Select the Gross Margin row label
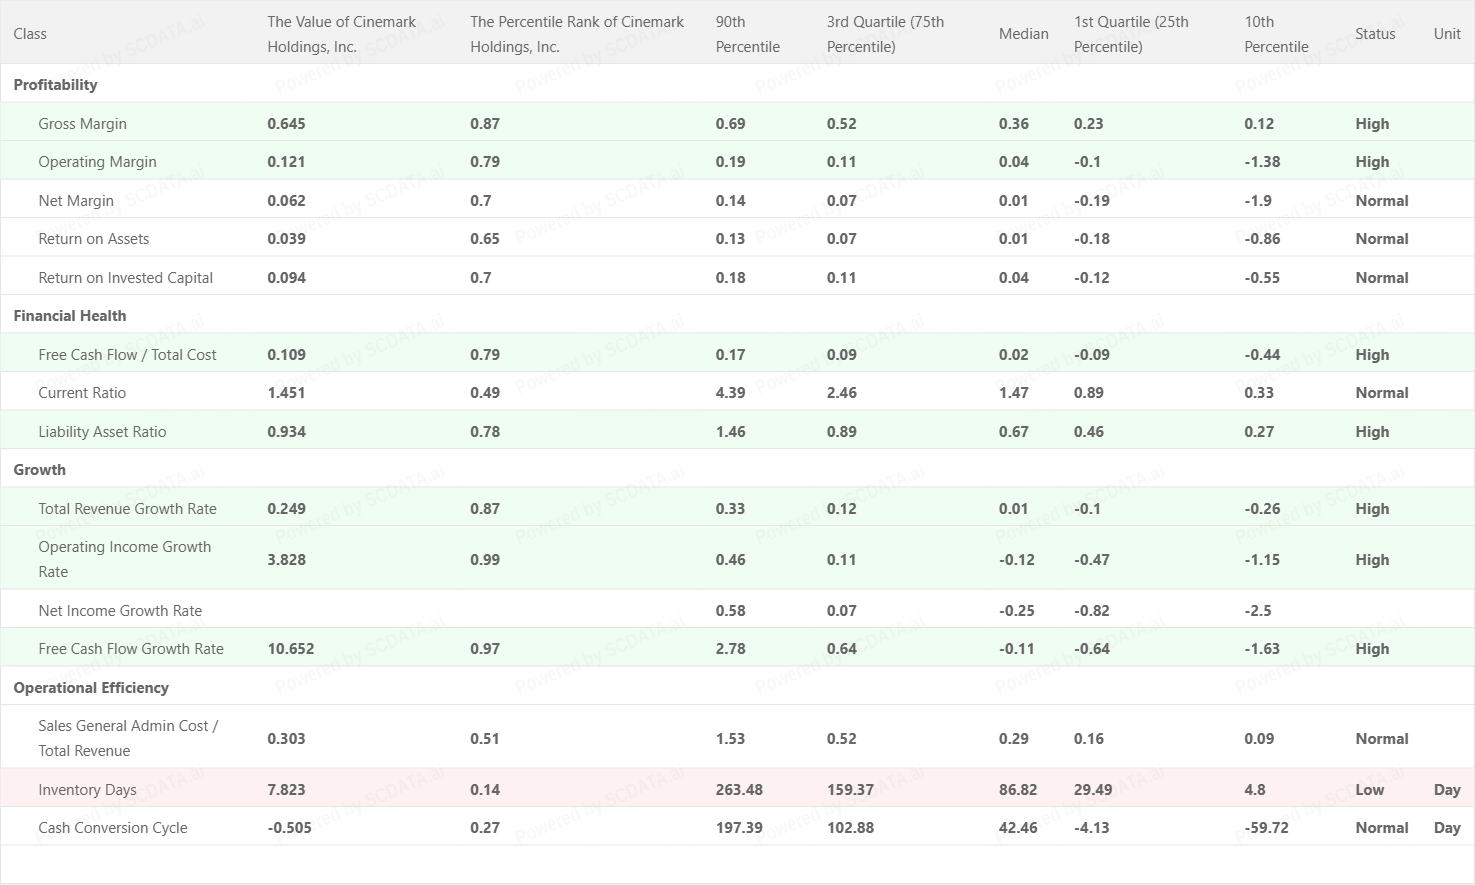 pos(82,124)
